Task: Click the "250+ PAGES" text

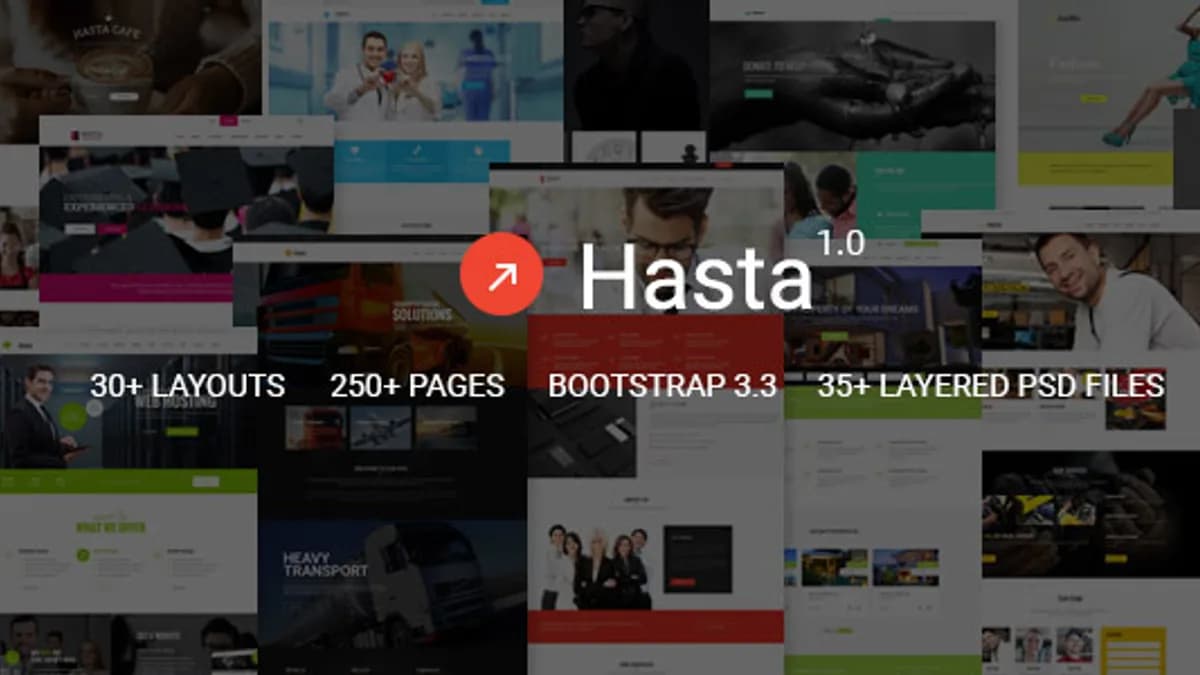Action: pos(417,386)
